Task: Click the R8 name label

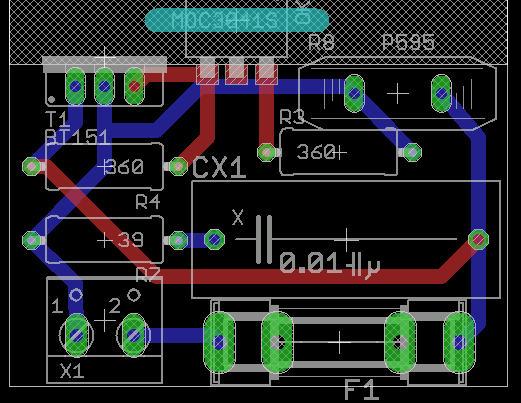Action: [321, 42]
